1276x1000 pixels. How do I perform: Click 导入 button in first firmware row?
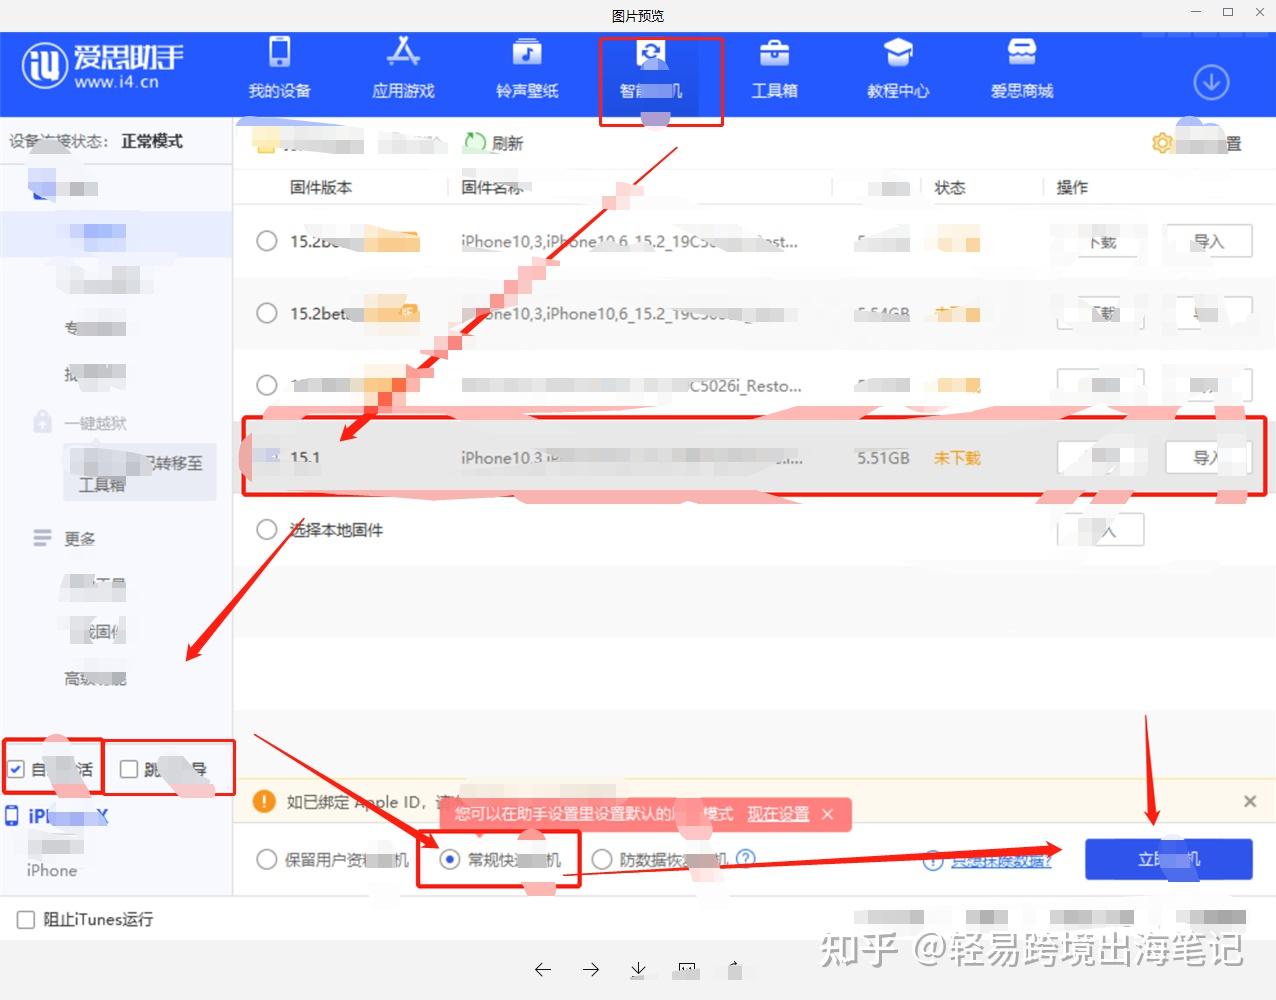tap(1209, 241)
